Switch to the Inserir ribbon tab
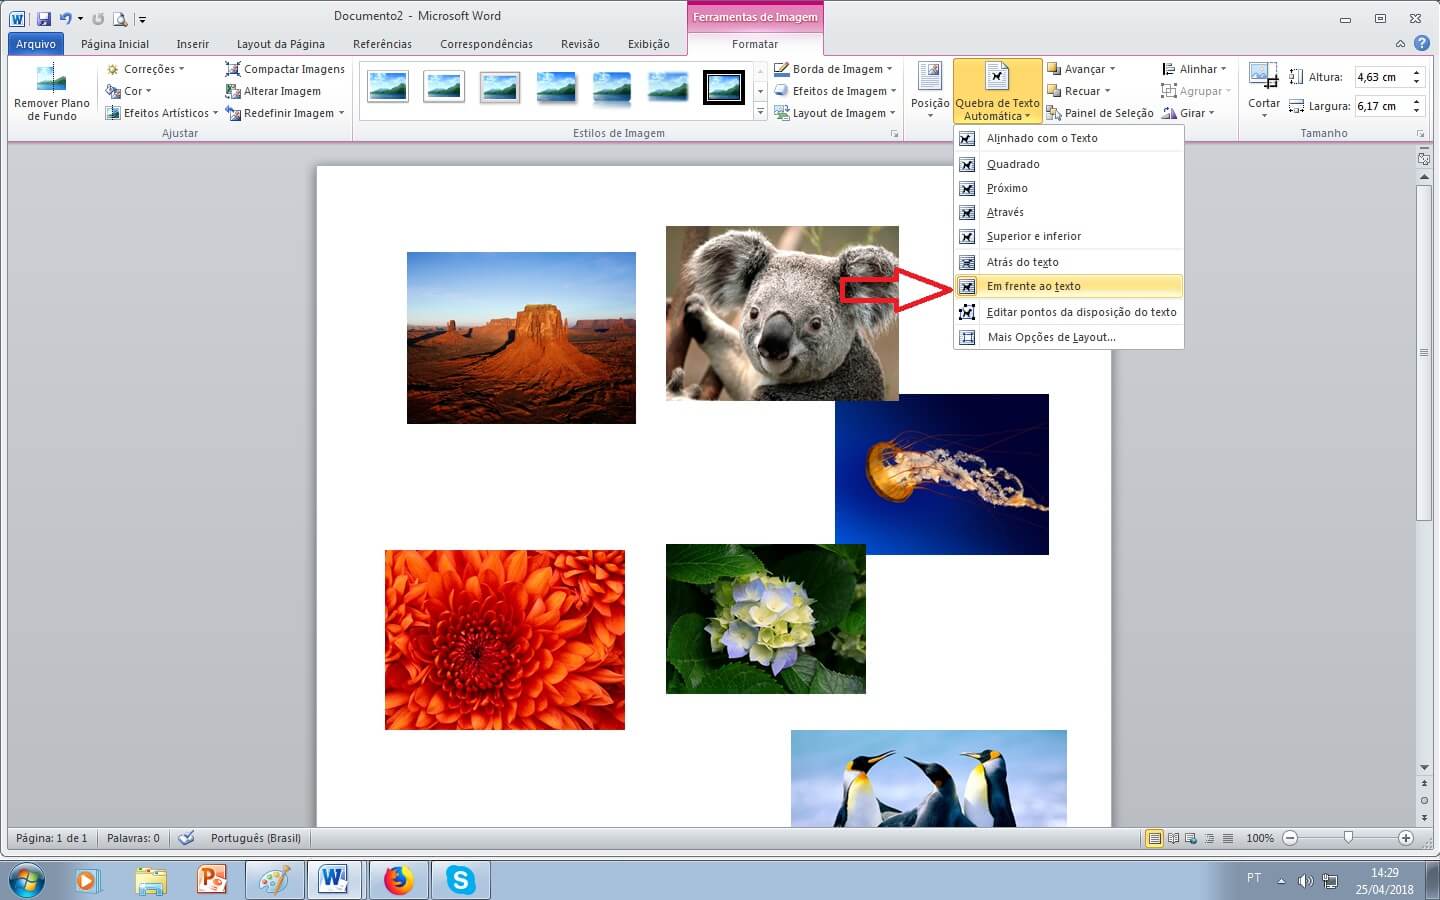 (192, 44)
